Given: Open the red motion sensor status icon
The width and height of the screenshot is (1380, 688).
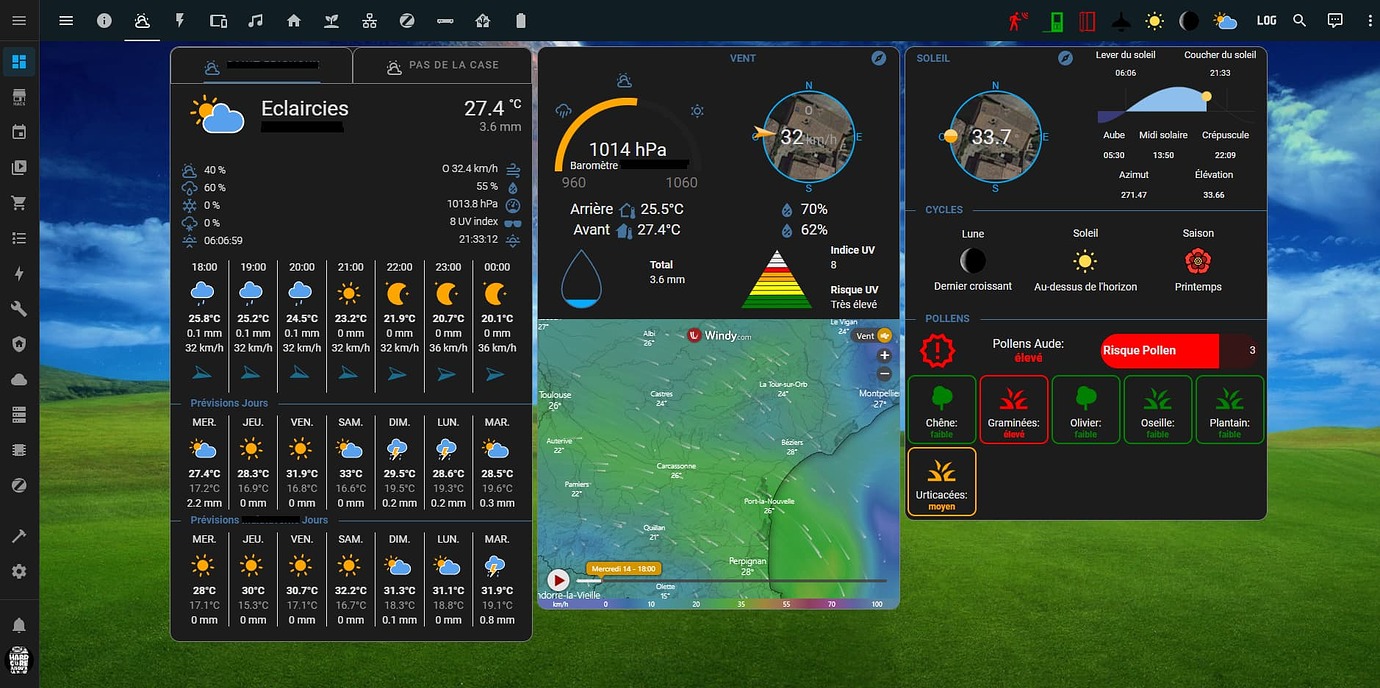Looking at the screenshot, I should click(x=1017, y=20).
